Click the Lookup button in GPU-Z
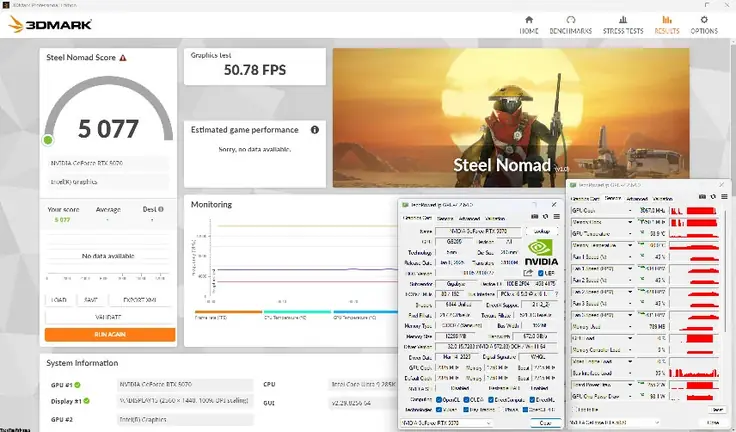Image resolution: width=736 pixels, height=432 pixels. [x=542, y=231]
